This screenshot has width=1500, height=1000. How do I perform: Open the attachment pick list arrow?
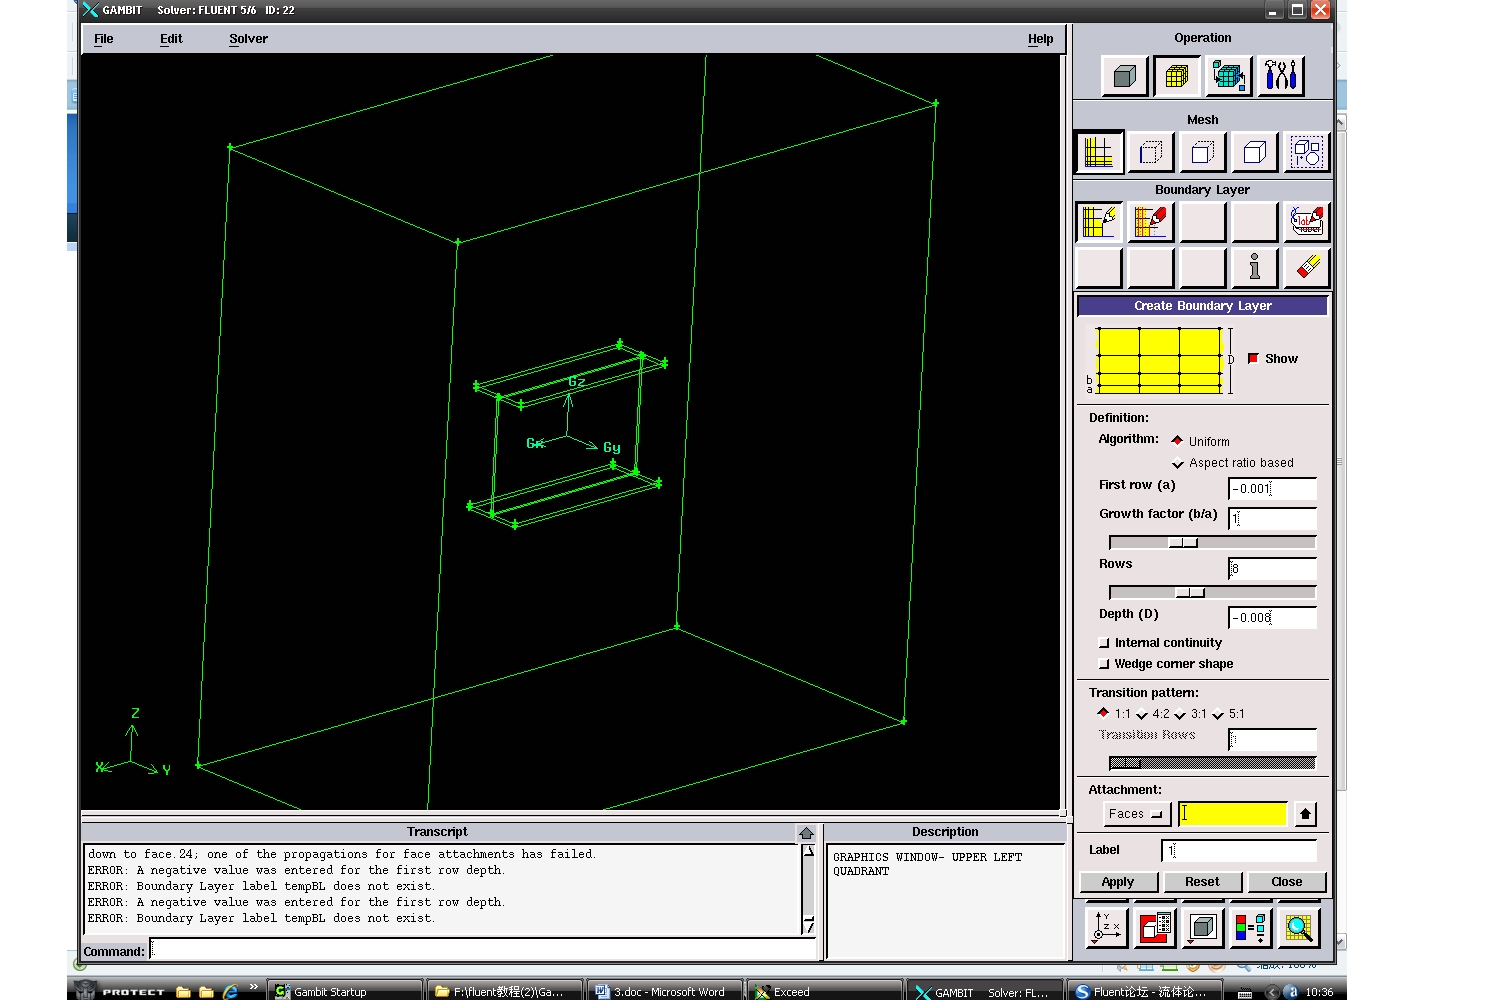(1305, 814)
